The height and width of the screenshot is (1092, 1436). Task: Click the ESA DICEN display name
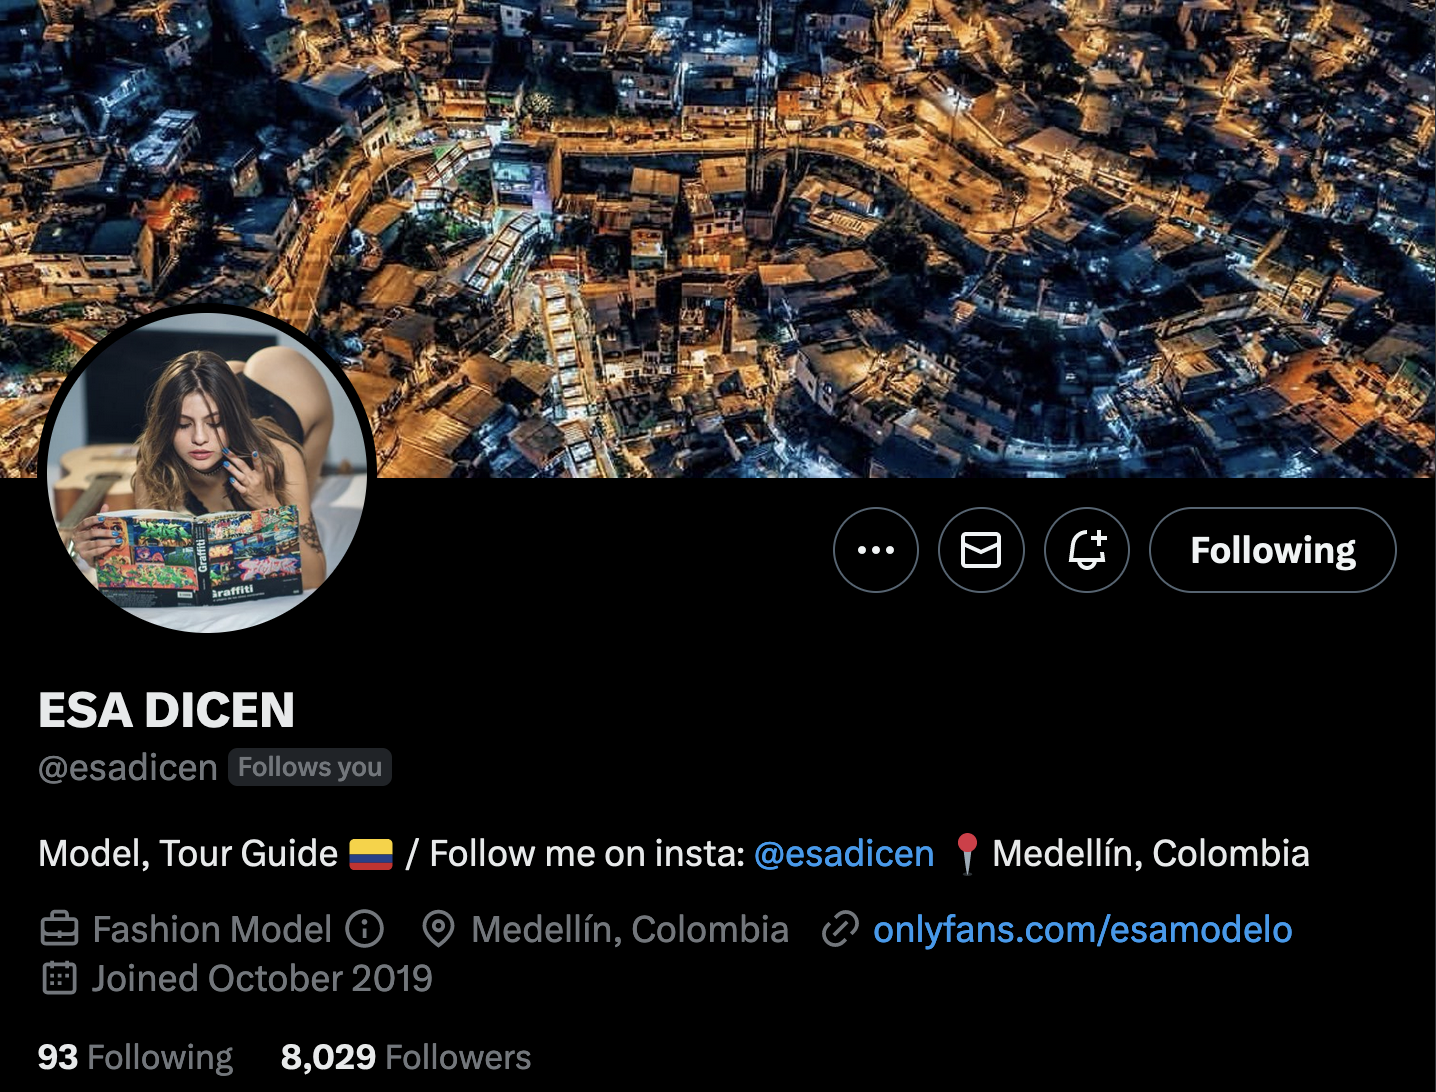(166, 711)
